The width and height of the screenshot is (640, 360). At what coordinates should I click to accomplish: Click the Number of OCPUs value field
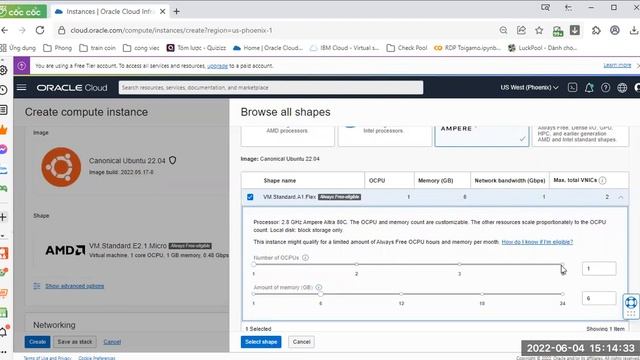tap(599, 269)
